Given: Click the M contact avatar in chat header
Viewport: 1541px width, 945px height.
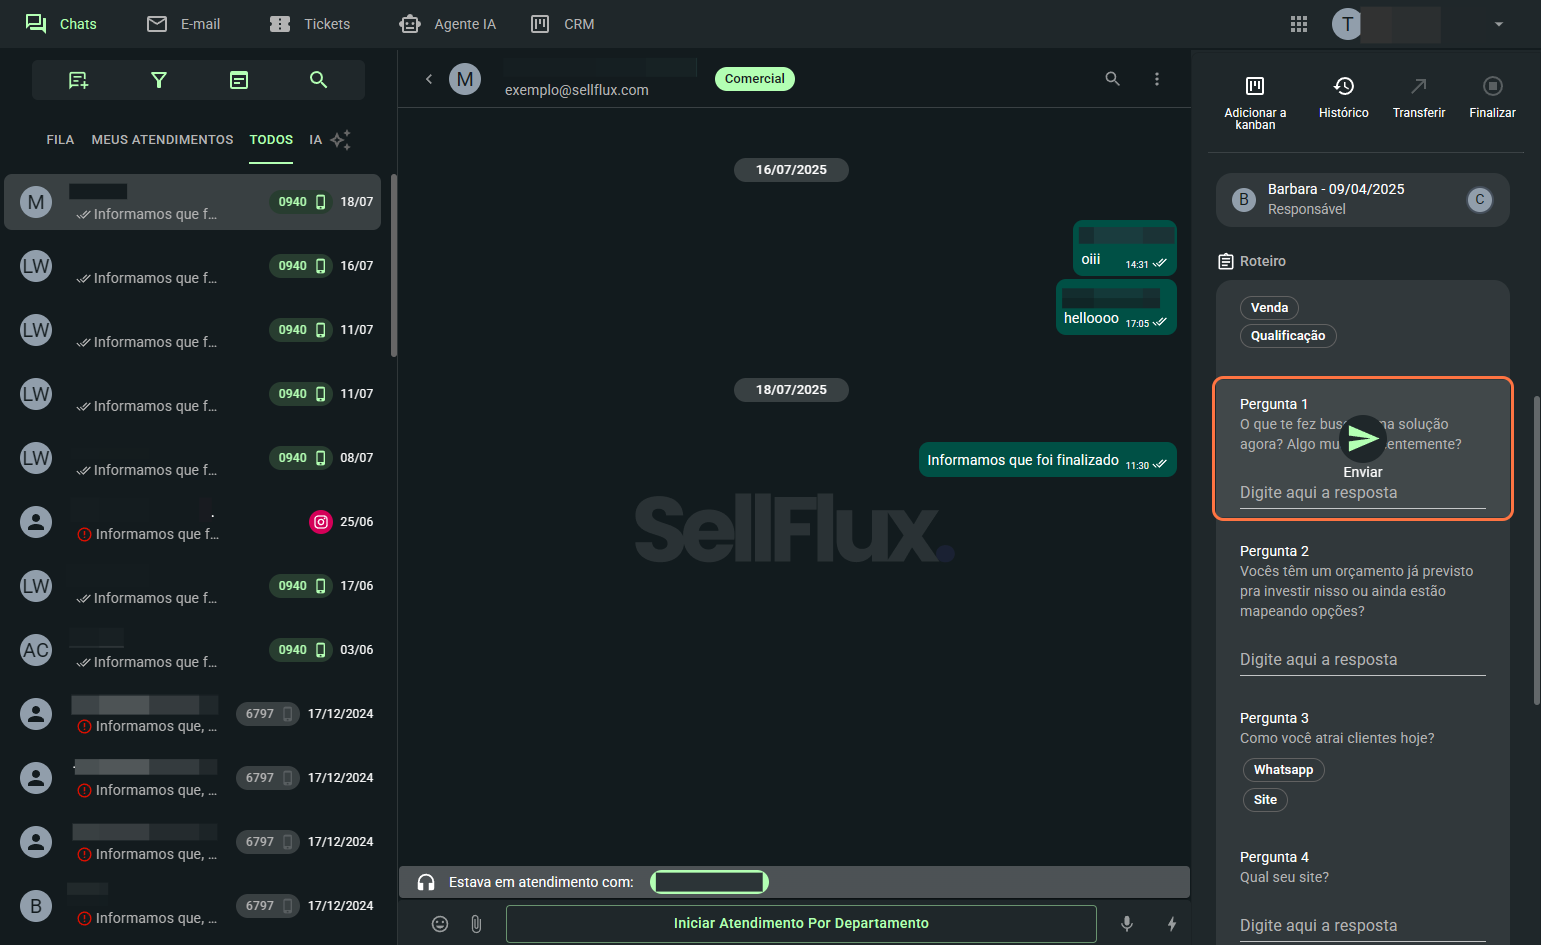Looking at the screenshot, I should coord(465,79).
